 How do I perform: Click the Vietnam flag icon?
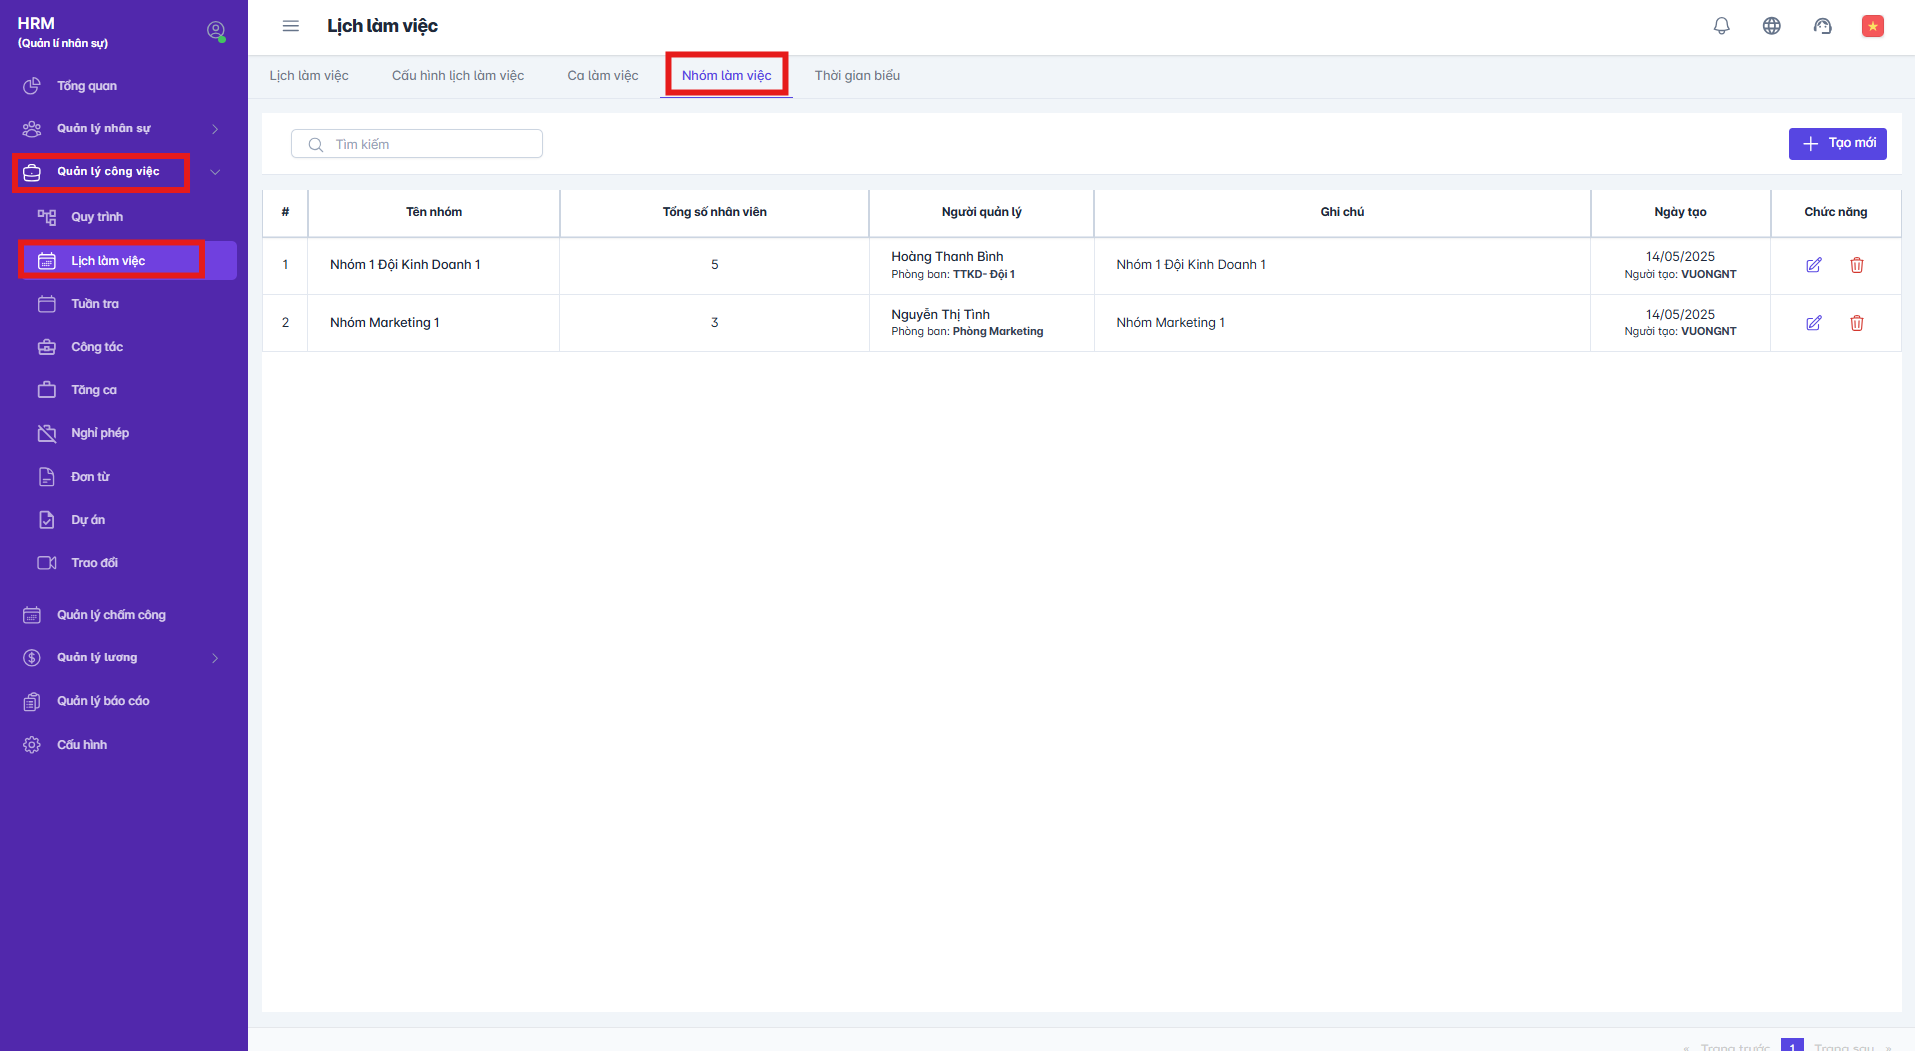point(1872,26)
